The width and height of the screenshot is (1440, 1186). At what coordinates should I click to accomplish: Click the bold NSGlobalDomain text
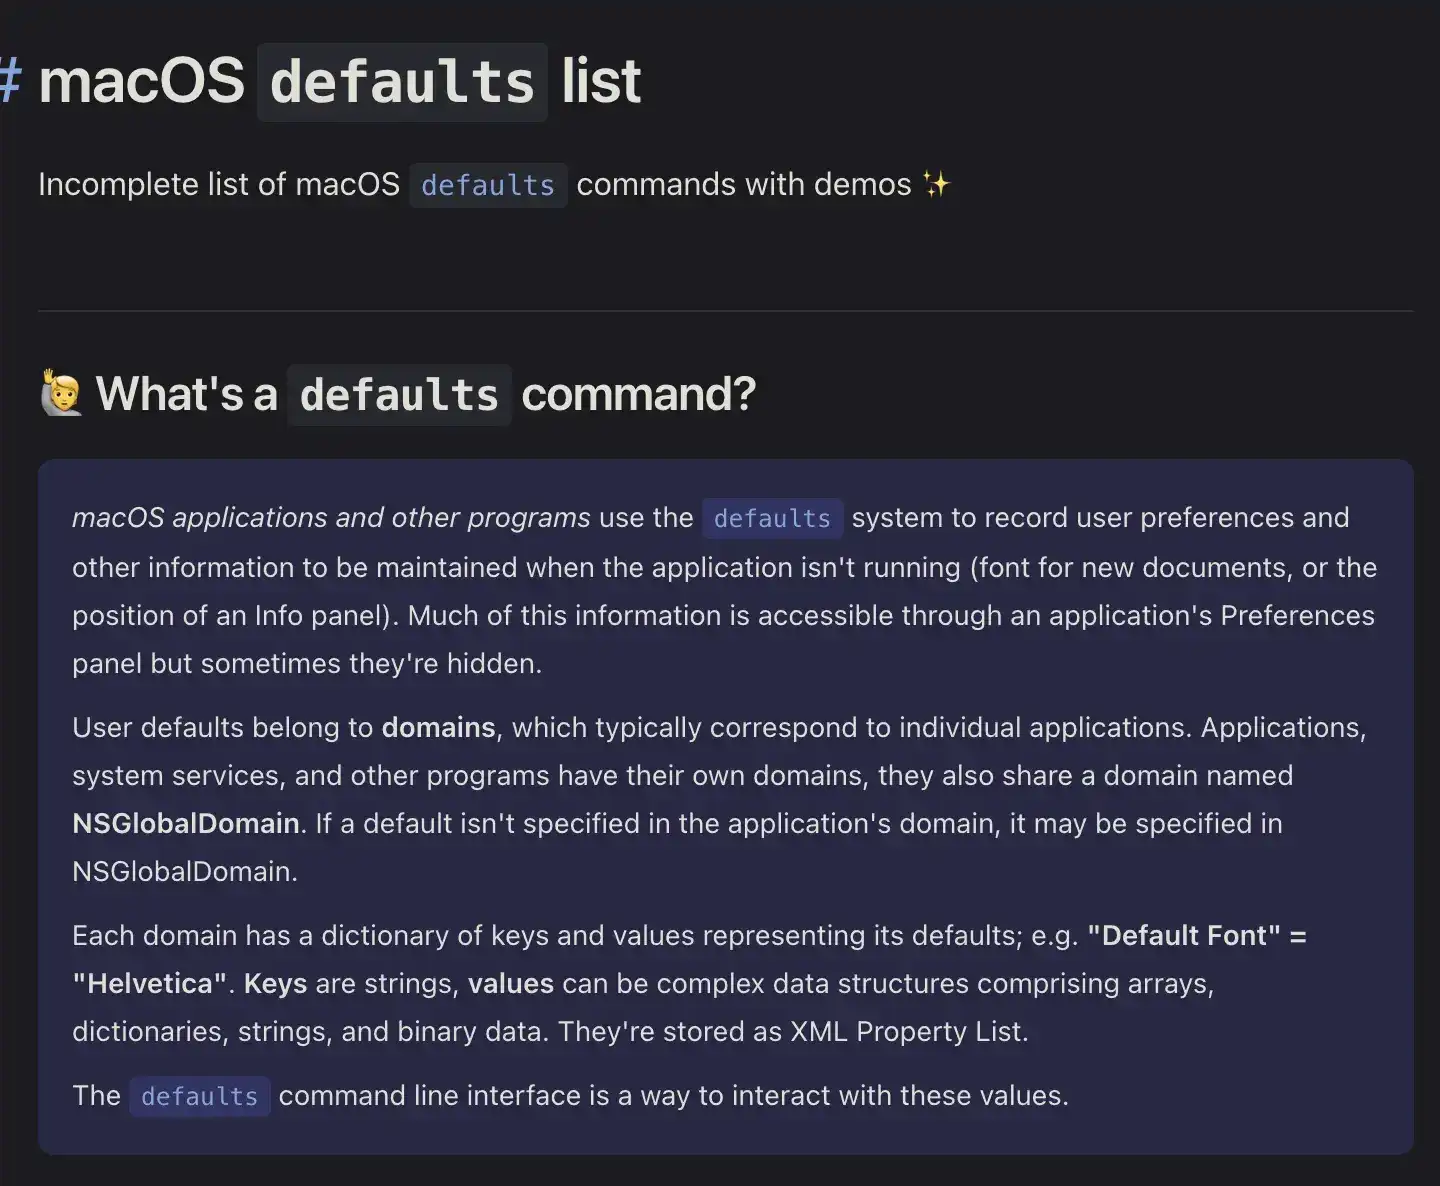click(x=186, y=823)
